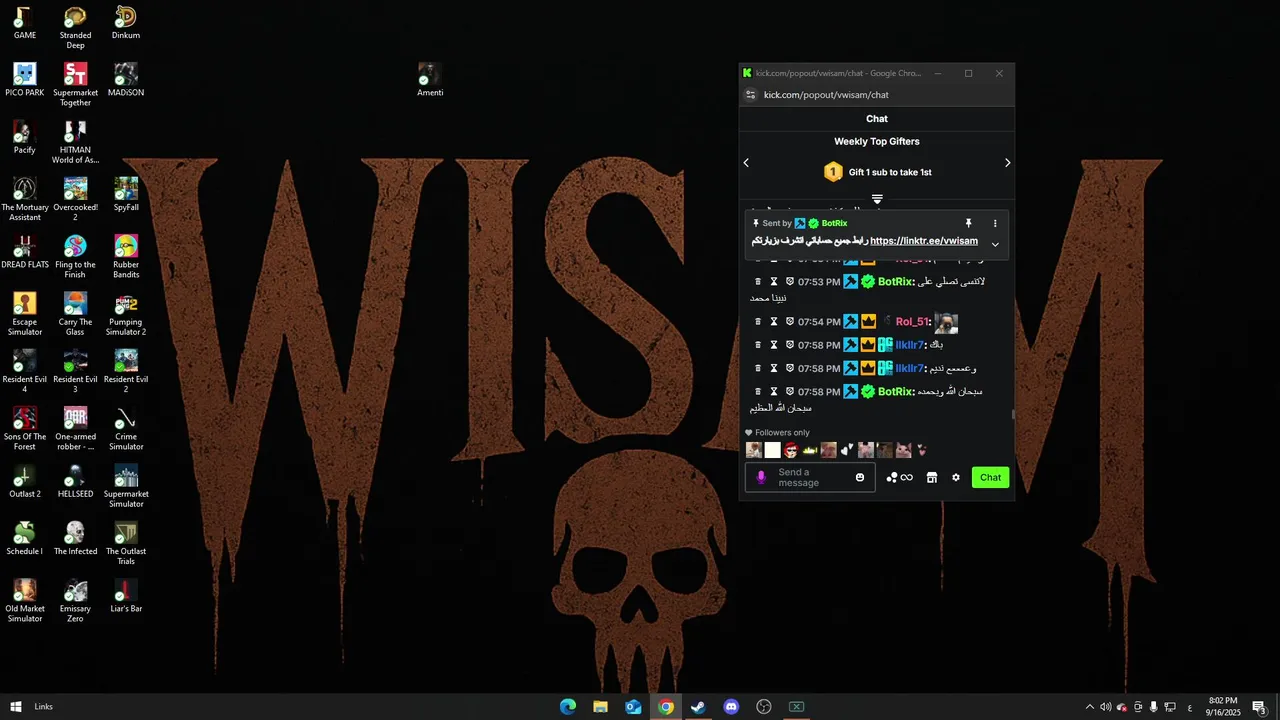Select the Stranded Deep desktop icon
The height and width of the screenshot is (720, 1280).
(75, 28)
